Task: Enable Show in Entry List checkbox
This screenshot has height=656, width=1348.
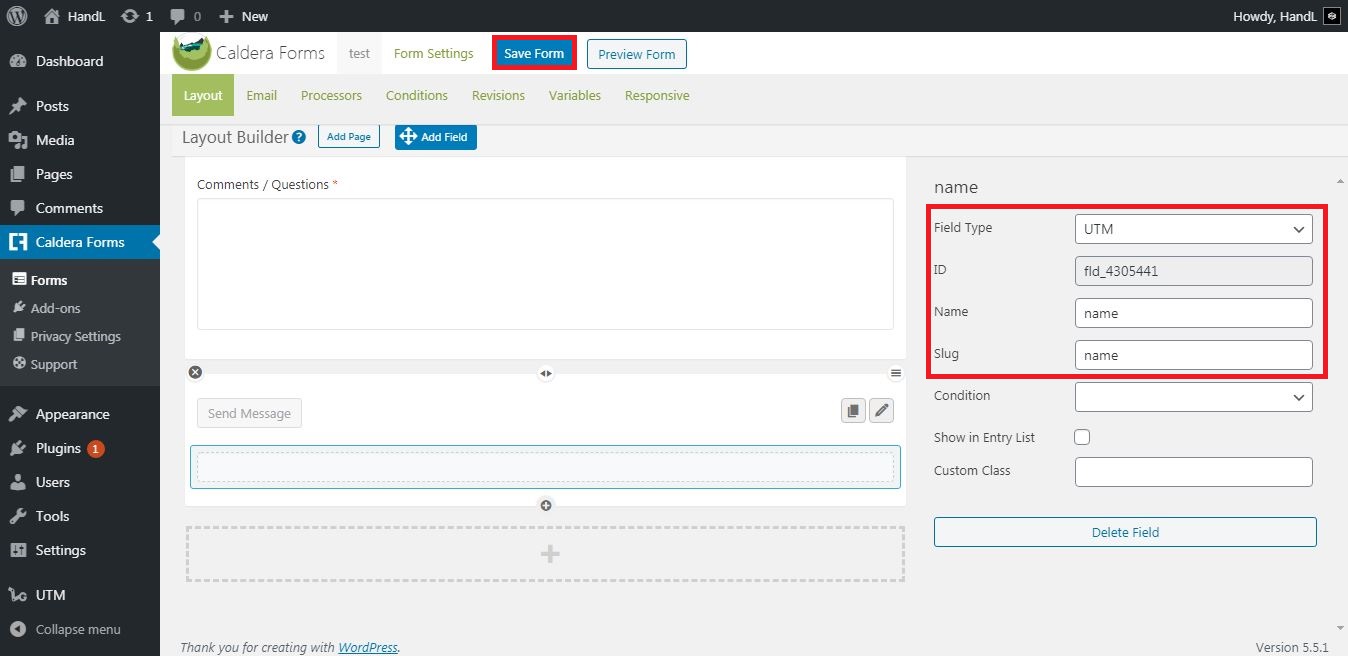Action: point(1082,437)
